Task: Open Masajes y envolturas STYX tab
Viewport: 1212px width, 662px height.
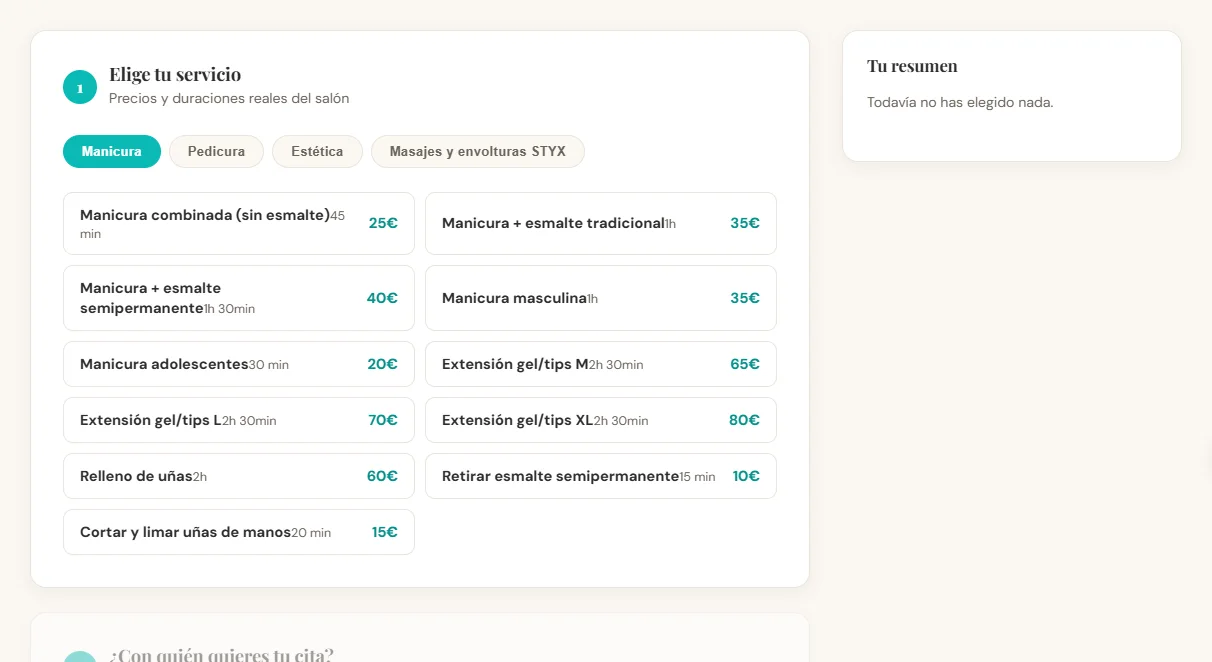Action: [478, 151]
